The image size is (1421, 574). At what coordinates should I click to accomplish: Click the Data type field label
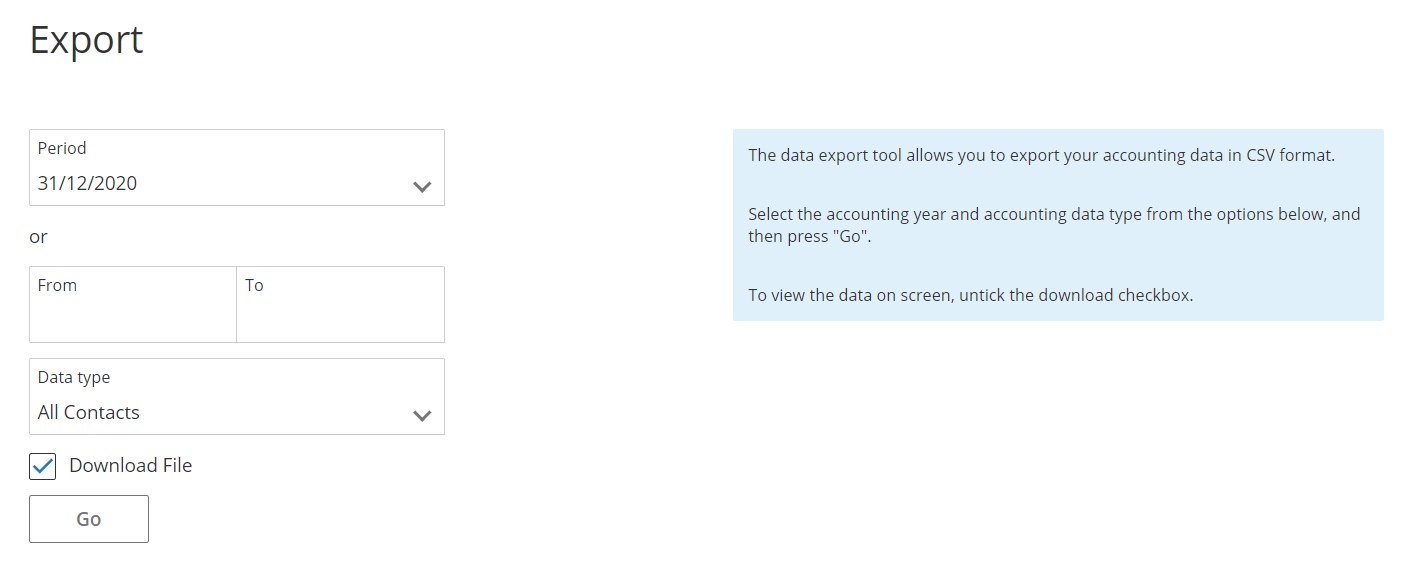[74, 377]
